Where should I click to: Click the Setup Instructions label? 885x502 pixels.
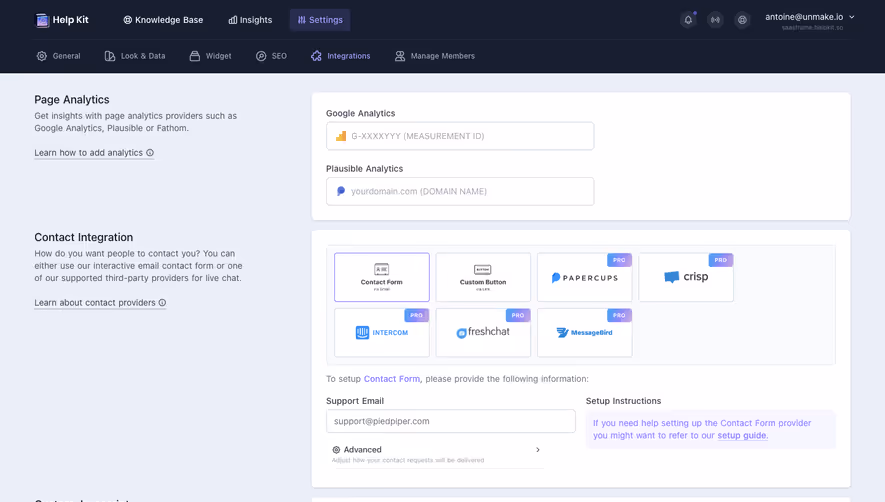[623, 401]
